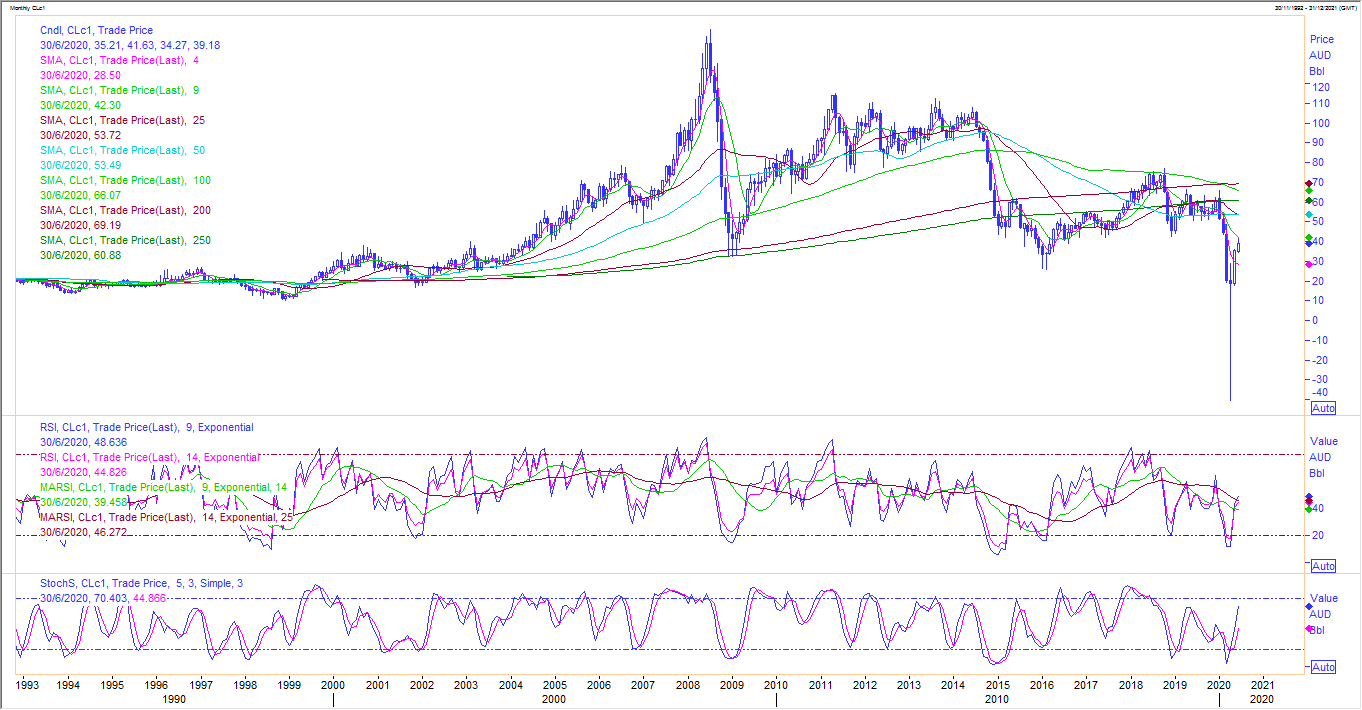The height and width of the screenshot is (710, 1362).
Task: Select the magenta SMA 4 marker on the price axis
Action: (1310, 264)
